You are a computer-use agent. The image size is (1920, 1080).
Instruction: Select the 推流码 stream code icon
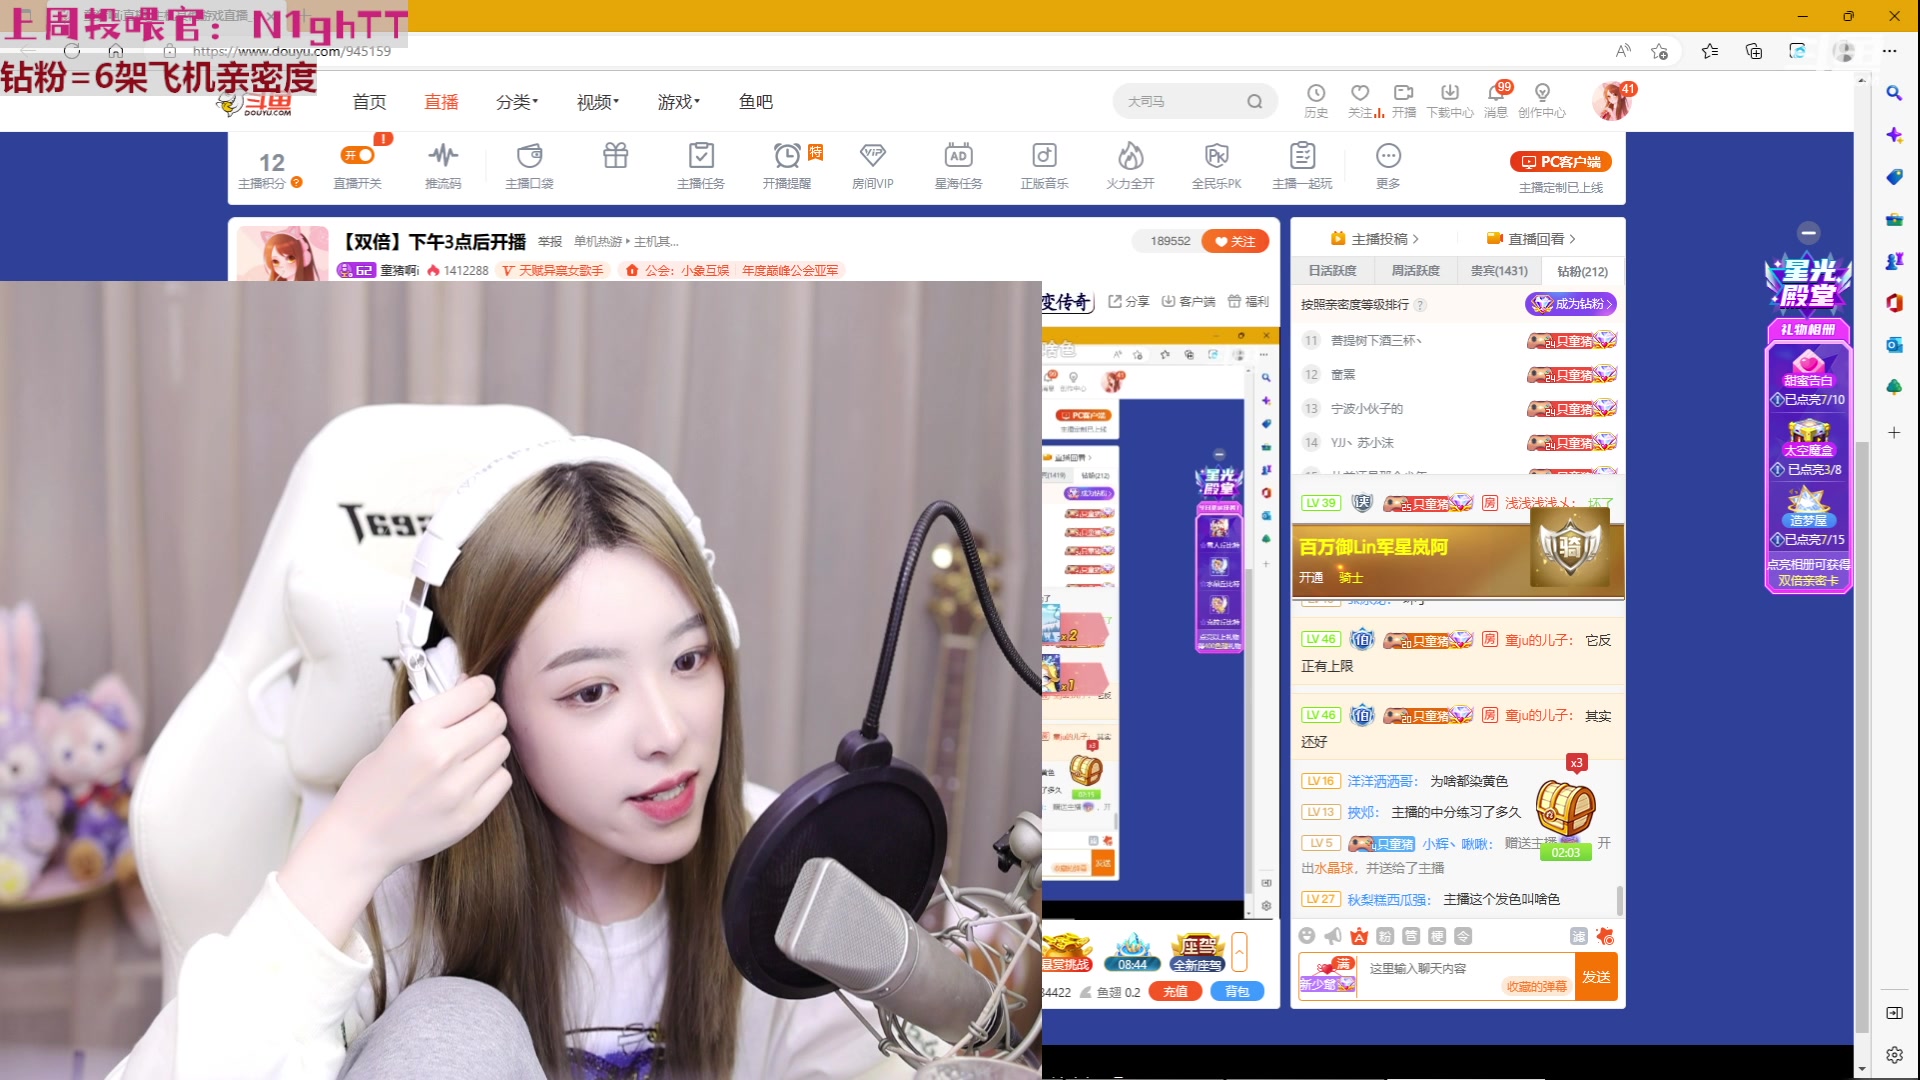point(443,165)
